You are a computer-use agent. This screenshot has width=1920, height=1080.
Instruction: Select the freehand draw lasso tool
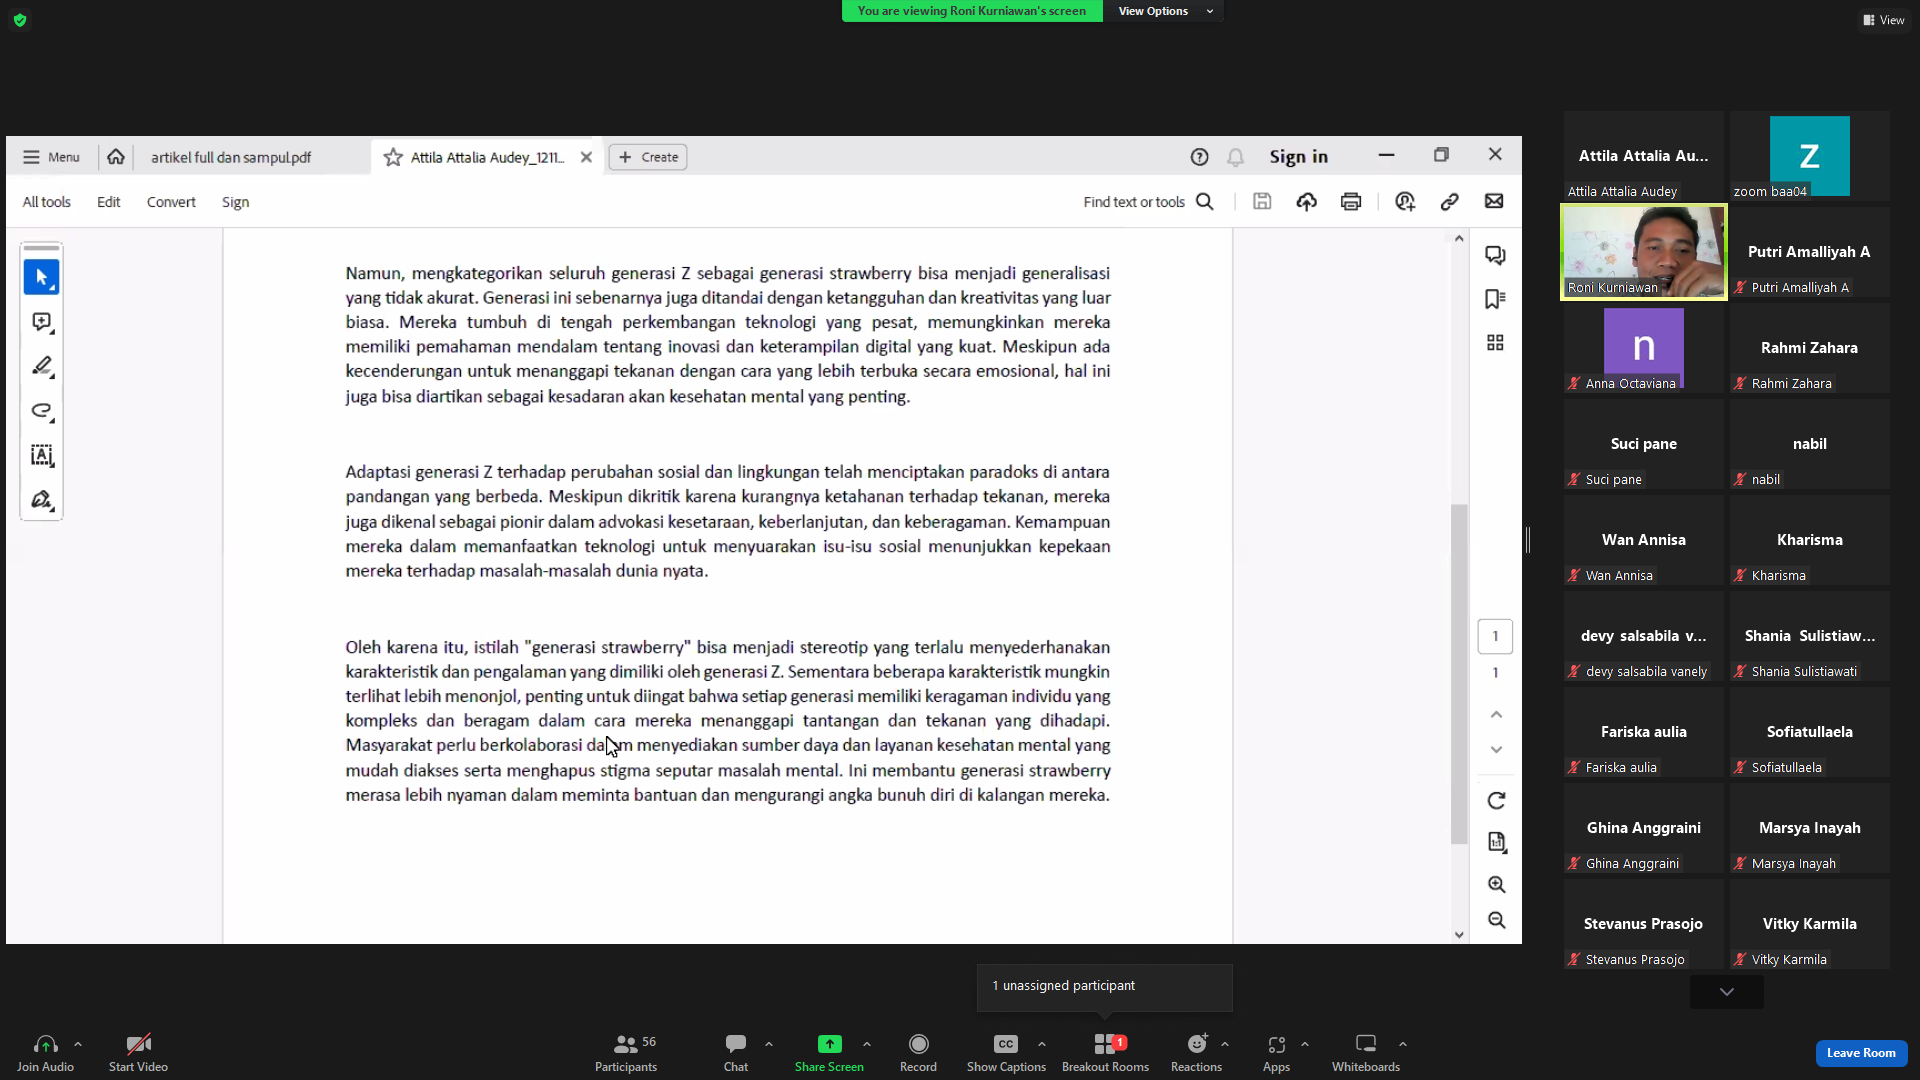point(41,411)
